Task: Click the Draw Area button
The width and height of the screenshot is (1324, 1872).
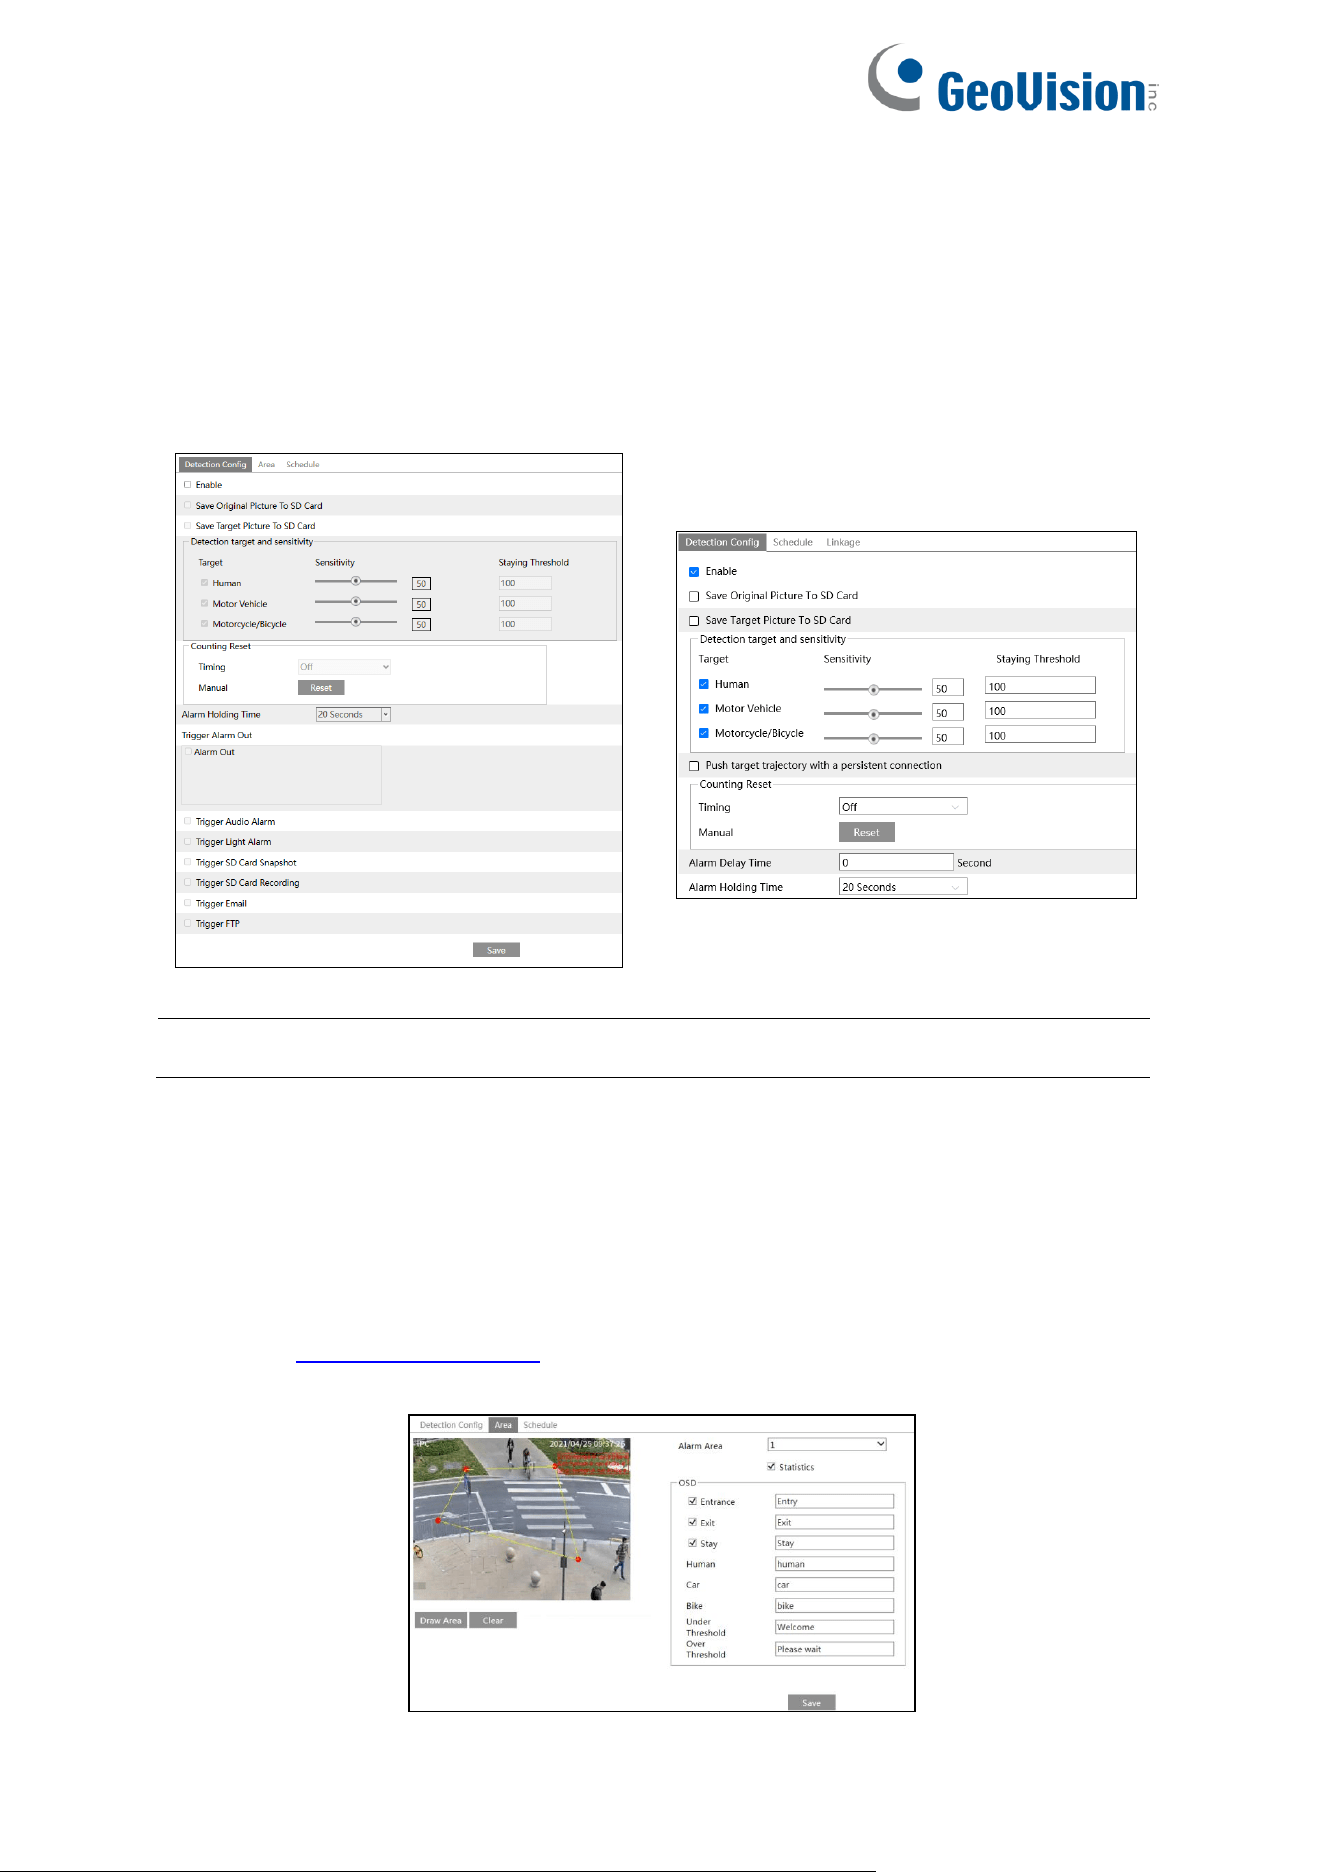Action: tap(441, 1620)
